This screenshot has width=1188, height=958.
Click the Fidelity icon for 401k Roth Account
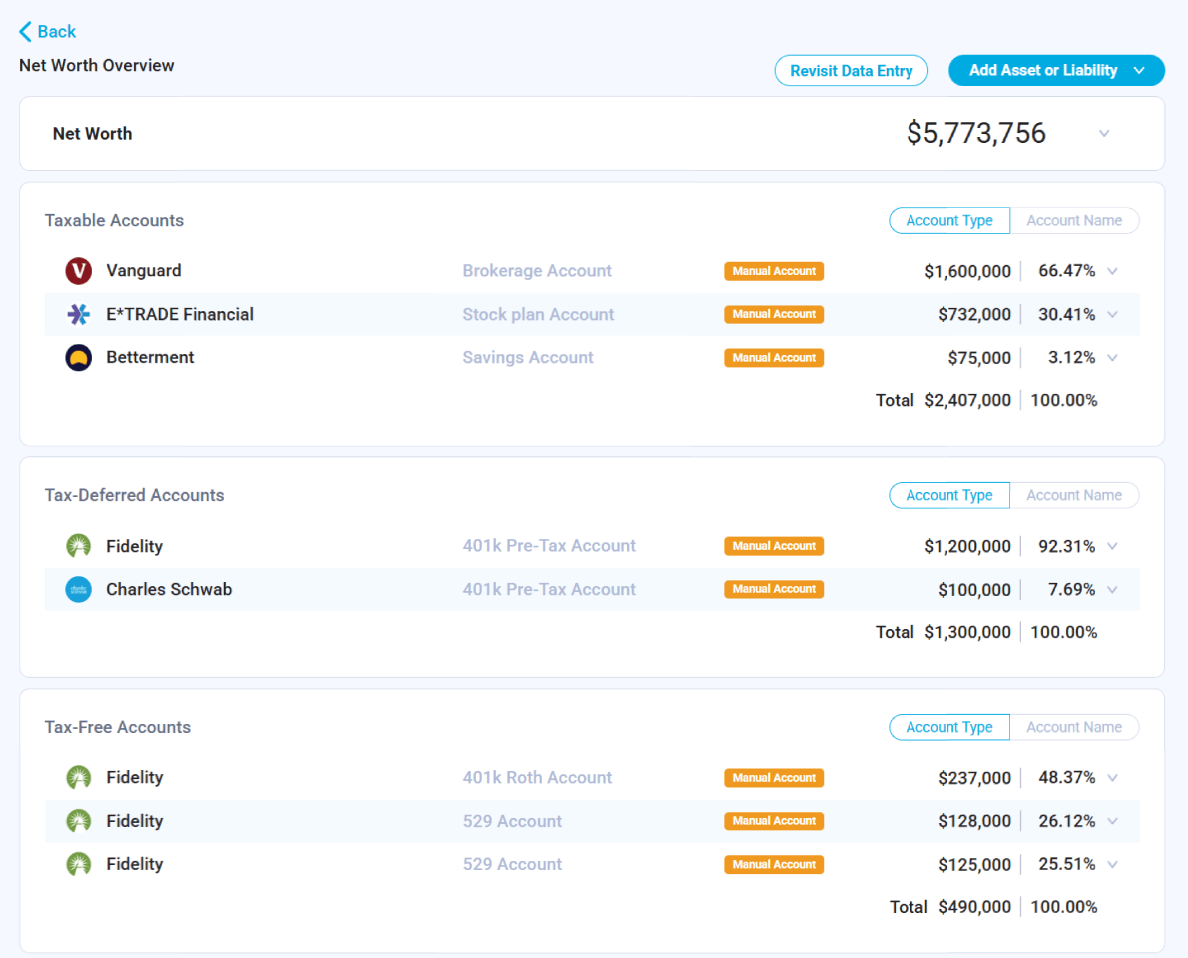click(78, 778)
